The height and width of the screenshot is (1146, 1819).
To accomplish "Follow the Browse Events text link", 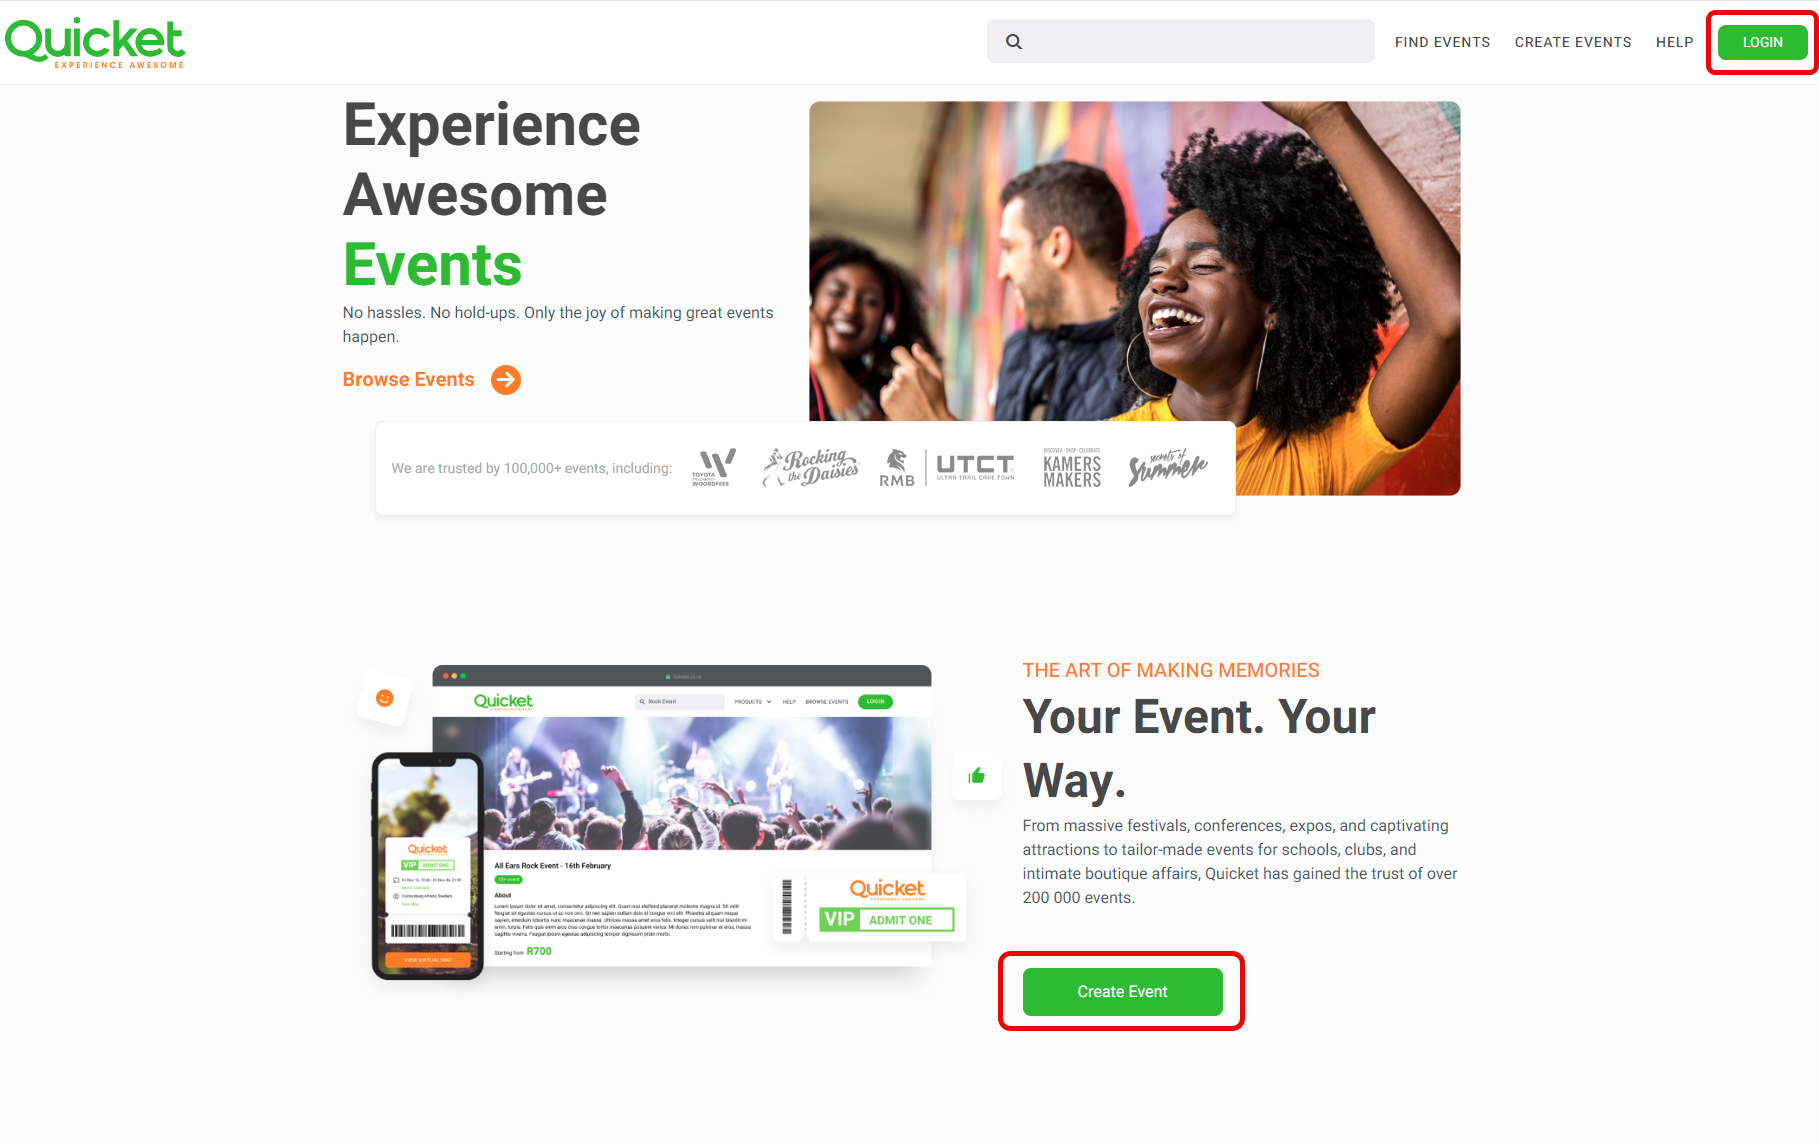I will tap(408, 380).
